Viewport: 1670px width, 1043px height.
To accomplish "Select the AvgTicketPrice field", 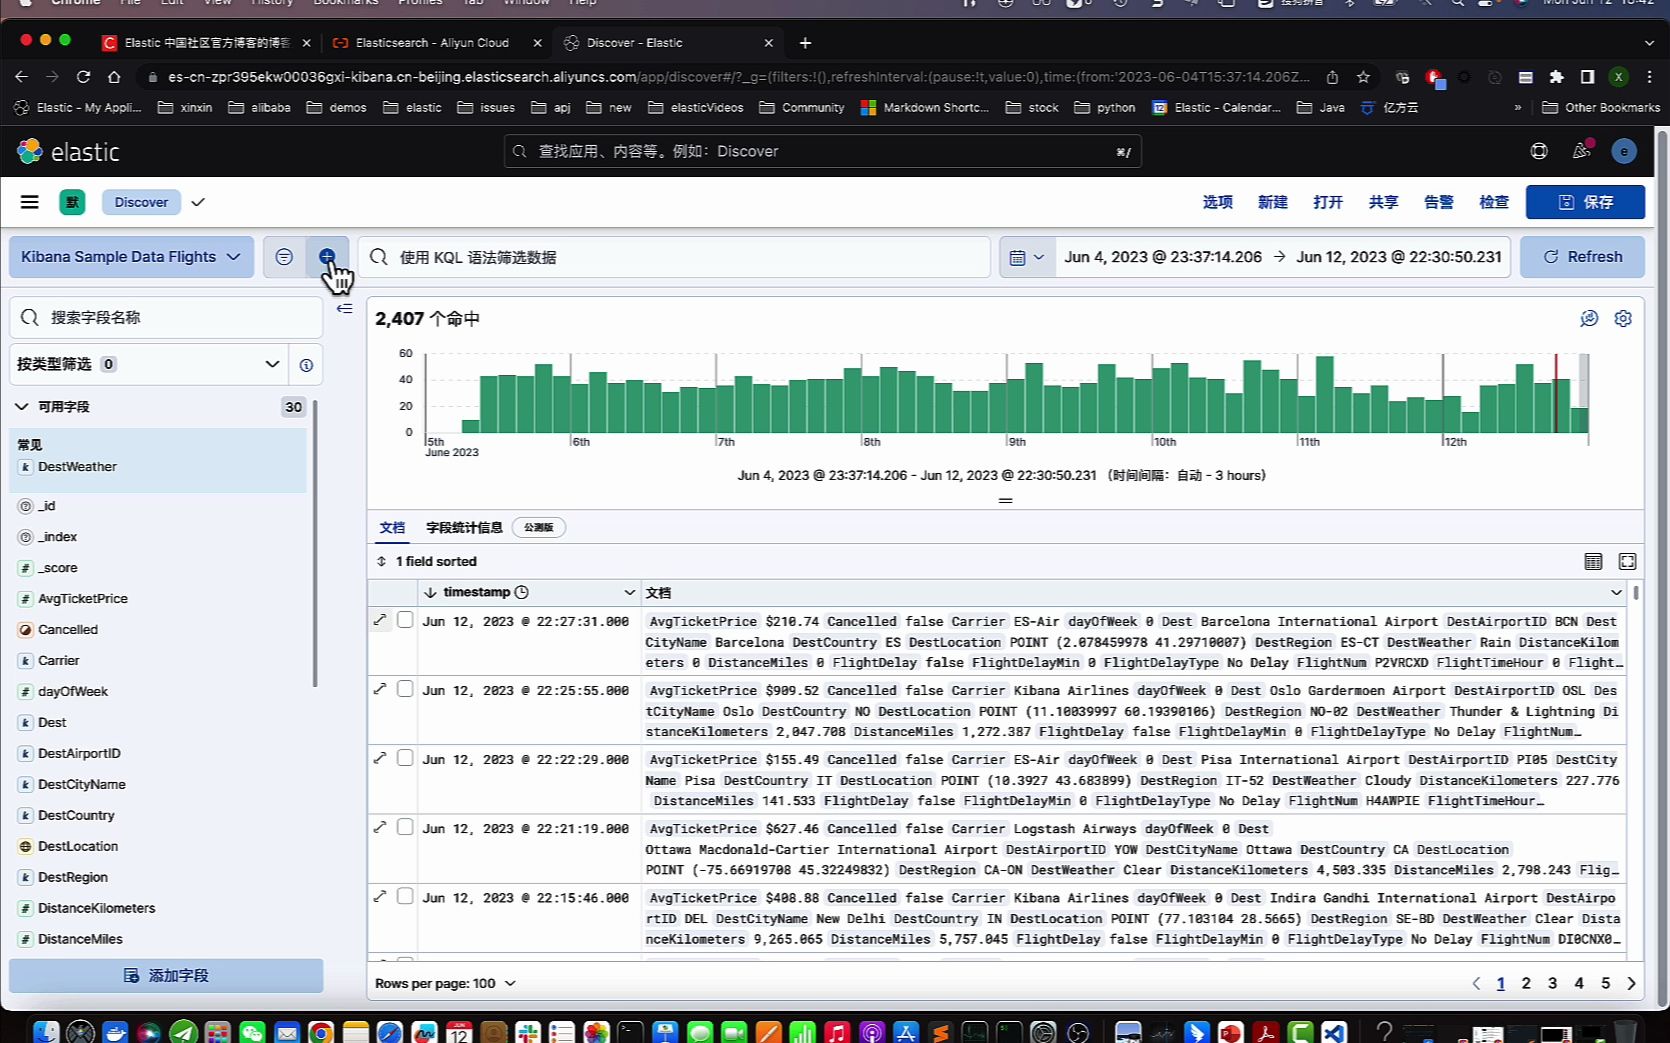I will pyautogui.click(x=83, y=599).
